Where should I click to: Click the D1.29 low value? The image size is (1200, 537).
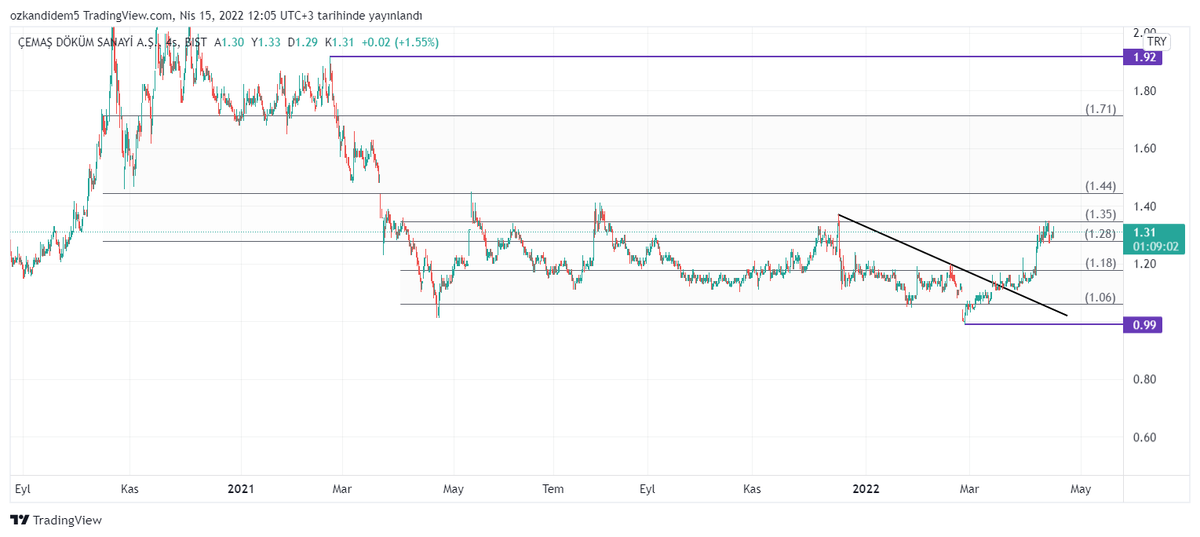303,42
